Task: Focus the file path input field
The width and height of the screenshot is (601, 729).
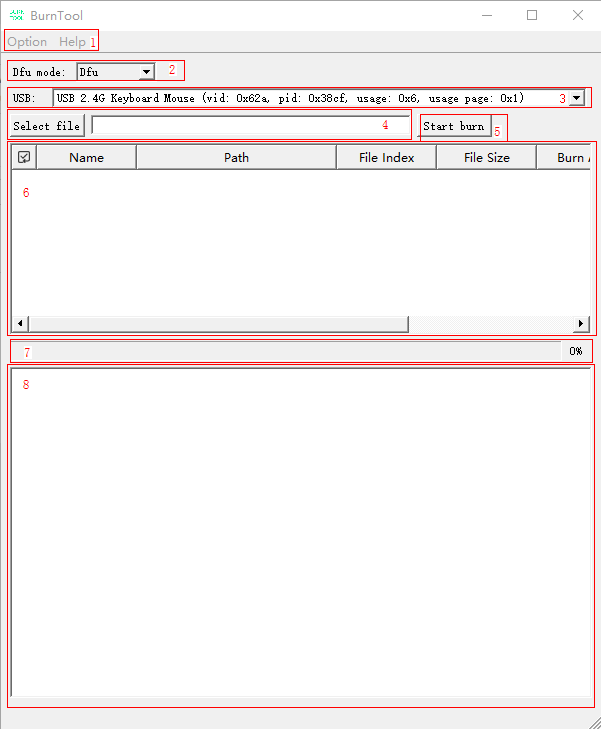Action: pos(250,126)
